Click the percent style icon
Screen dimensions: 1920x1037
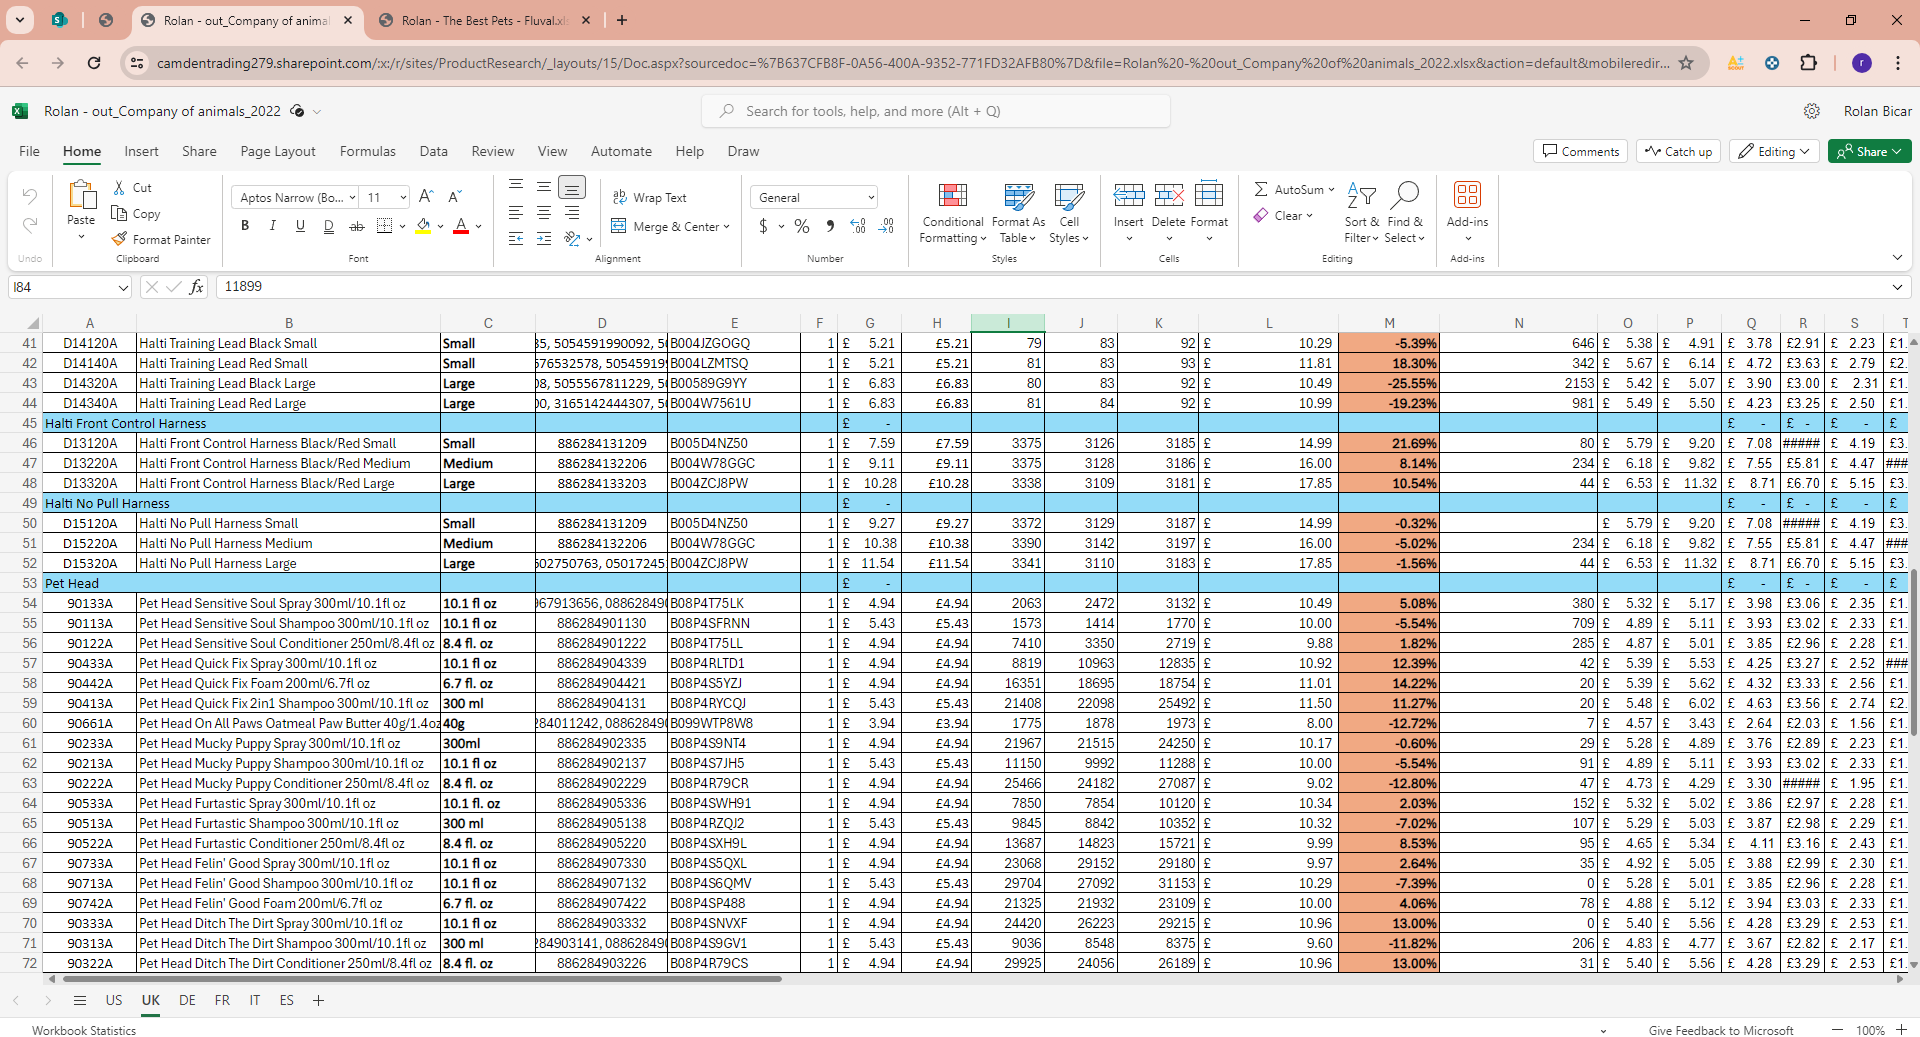(x=801, y=226)
